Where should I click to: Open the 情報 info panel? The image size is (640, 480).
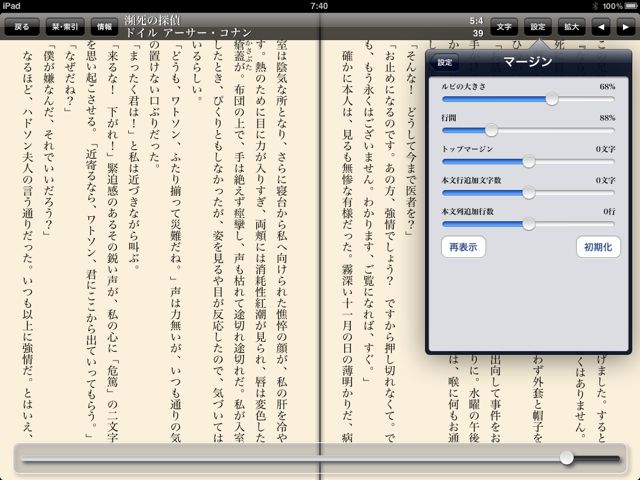[104, 27]
